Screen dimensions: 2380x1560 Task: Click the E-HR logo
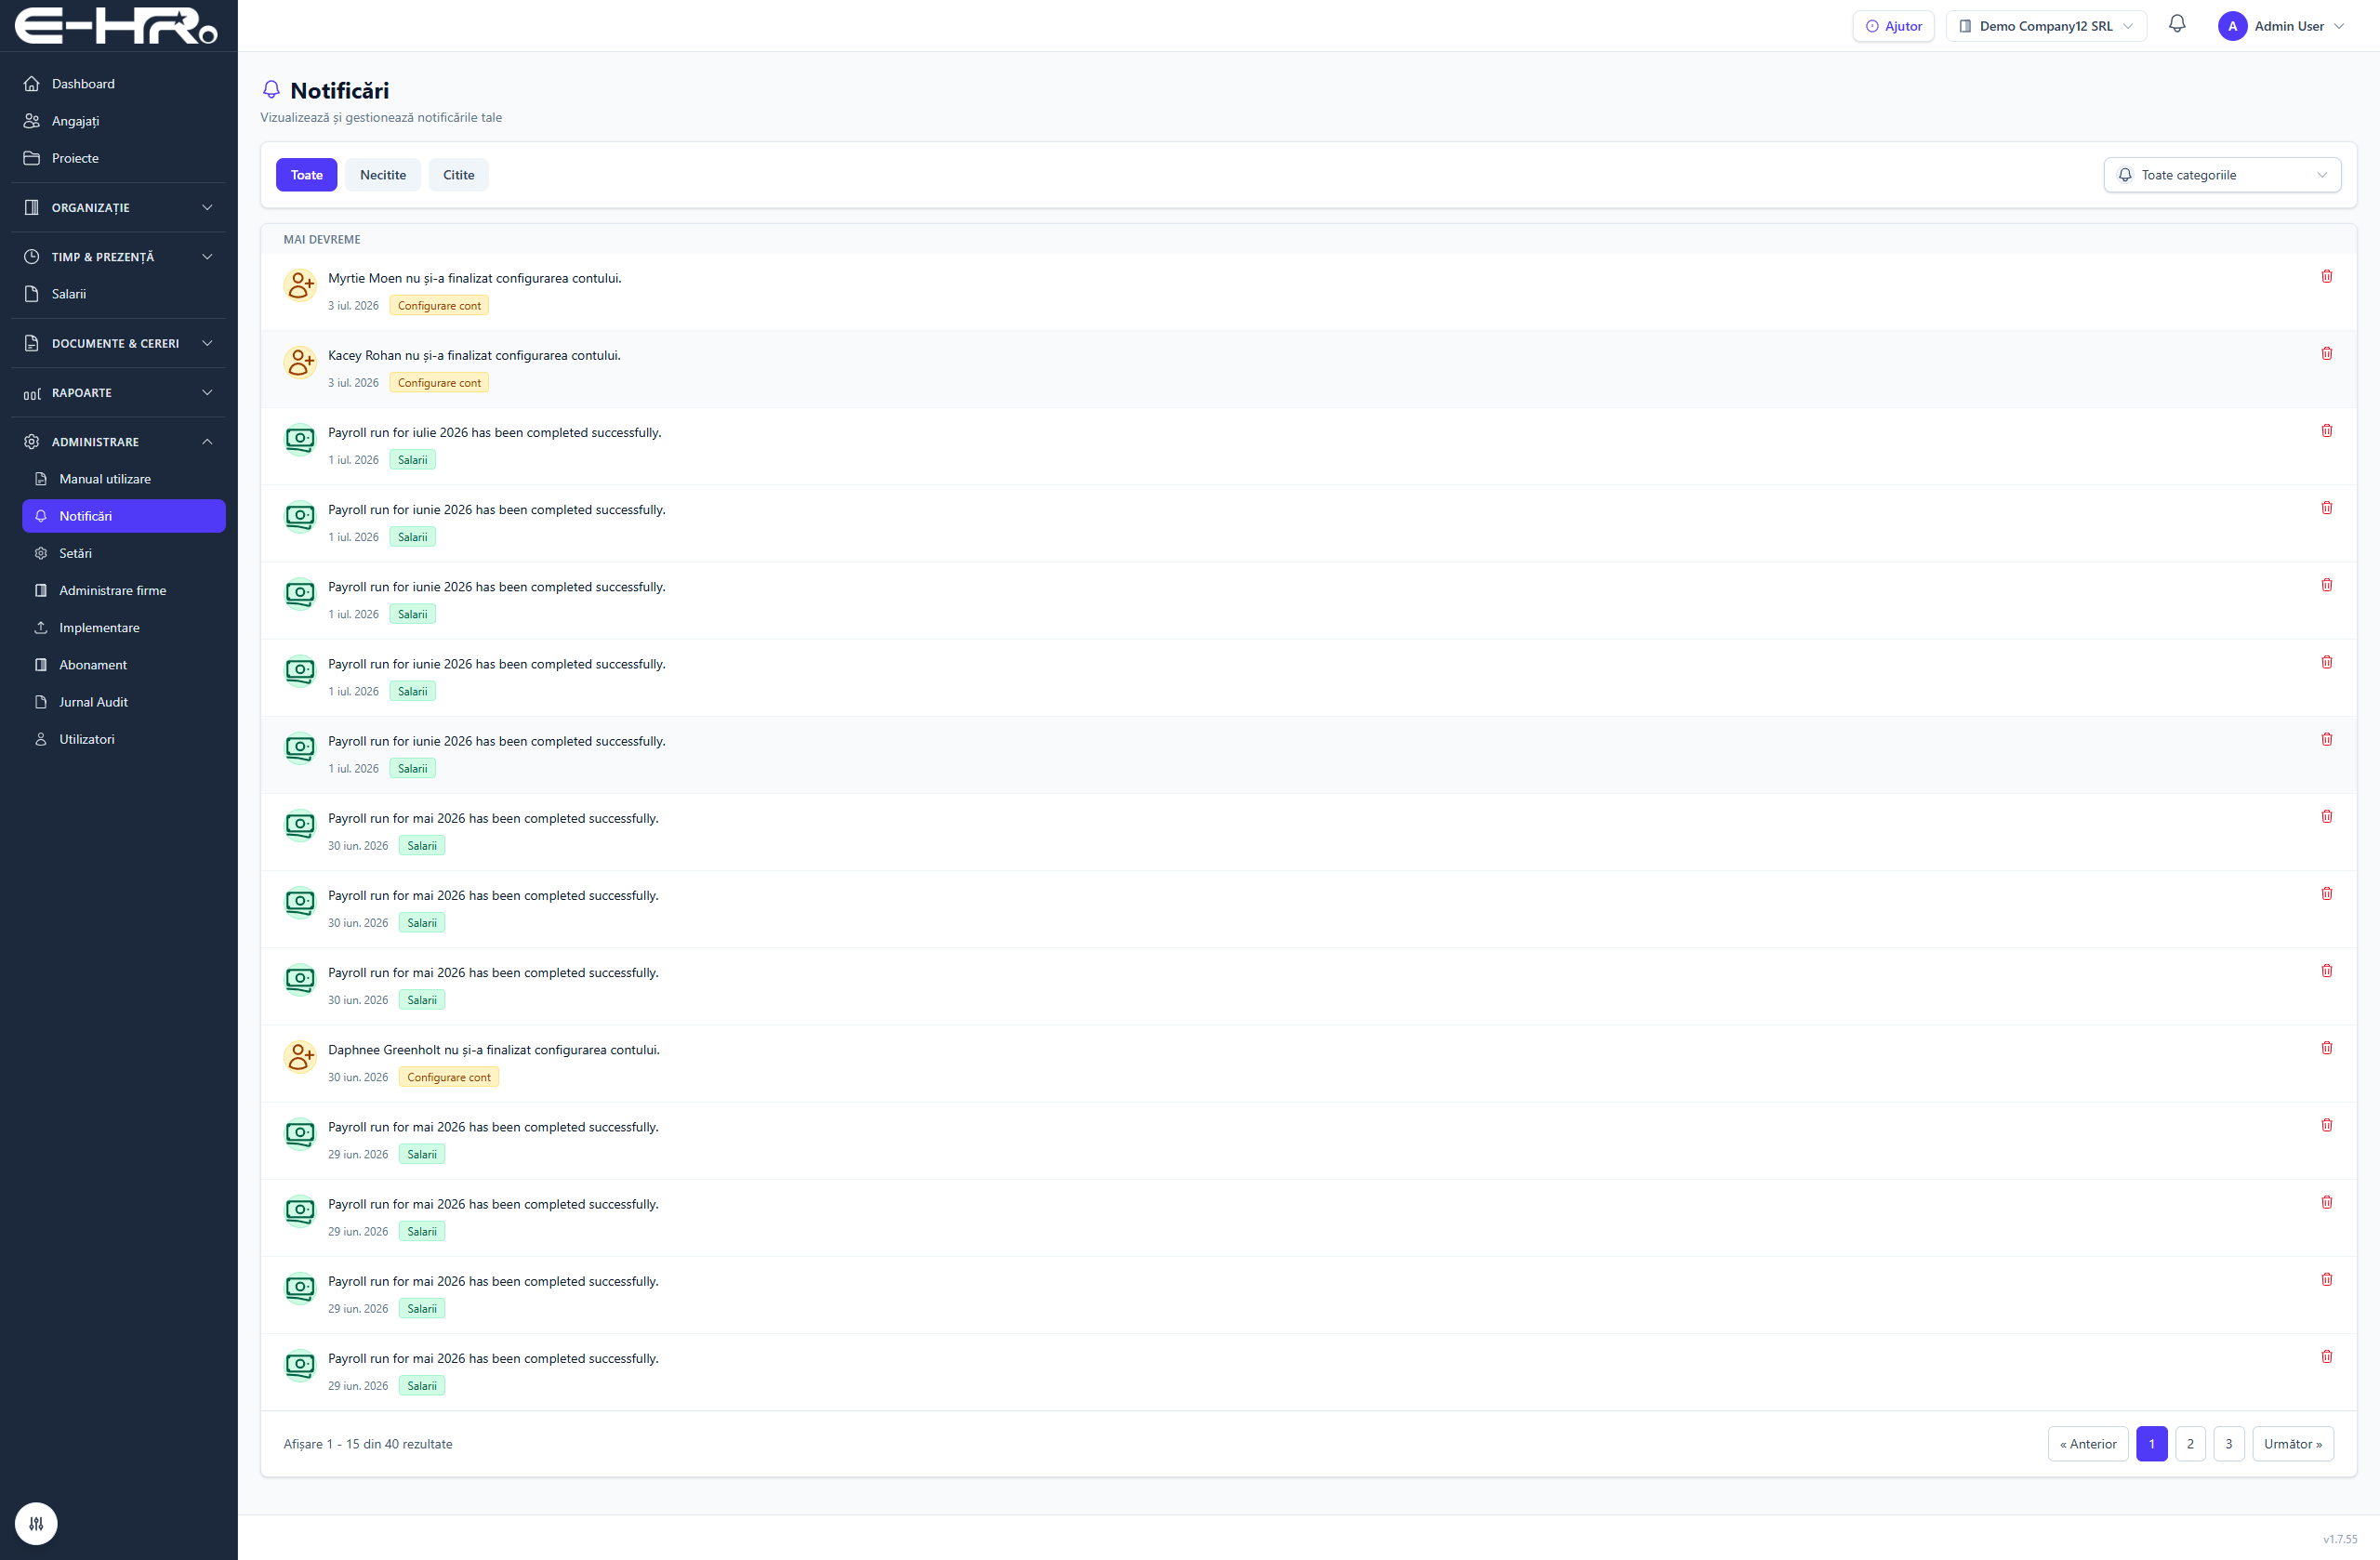[x=116, y=26]
